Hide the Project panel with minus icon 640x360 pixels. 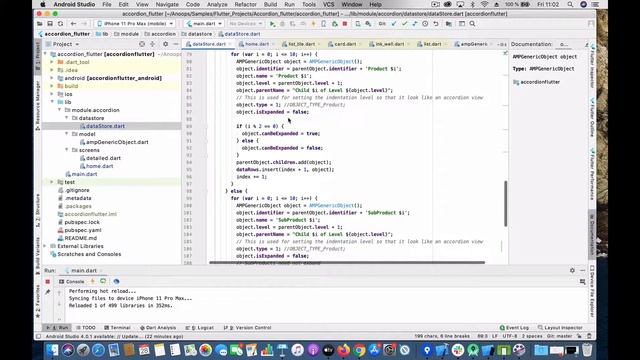[x=176, y=44]
